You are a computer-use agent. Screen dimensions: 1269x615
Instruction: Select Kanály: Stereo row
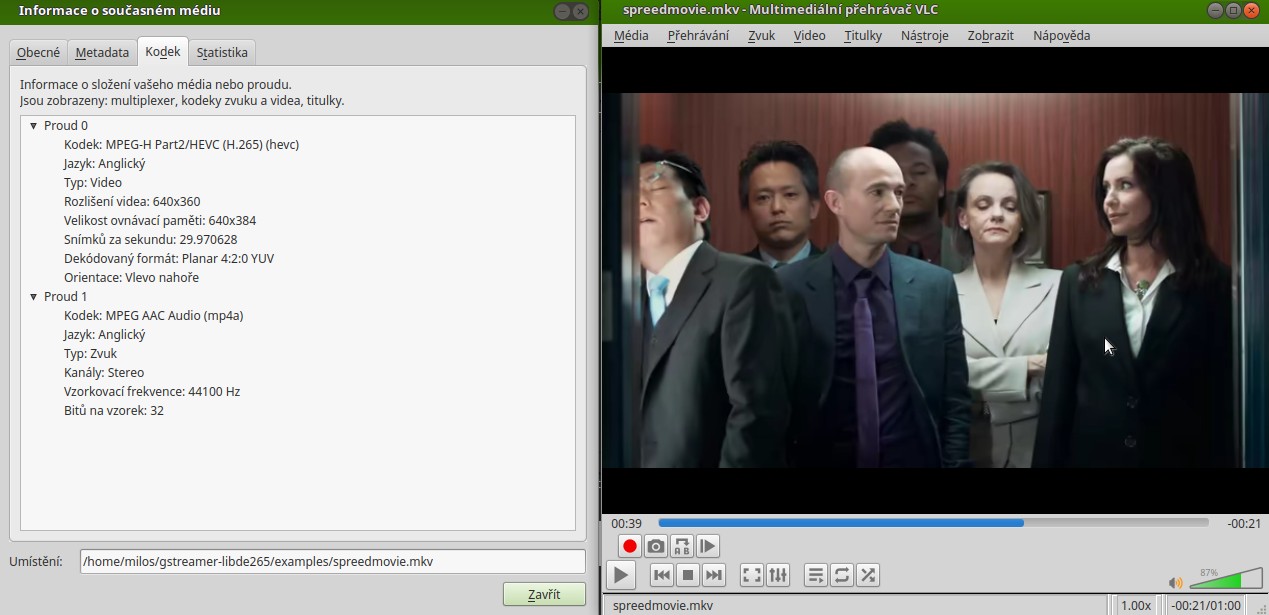click(104, 373)
